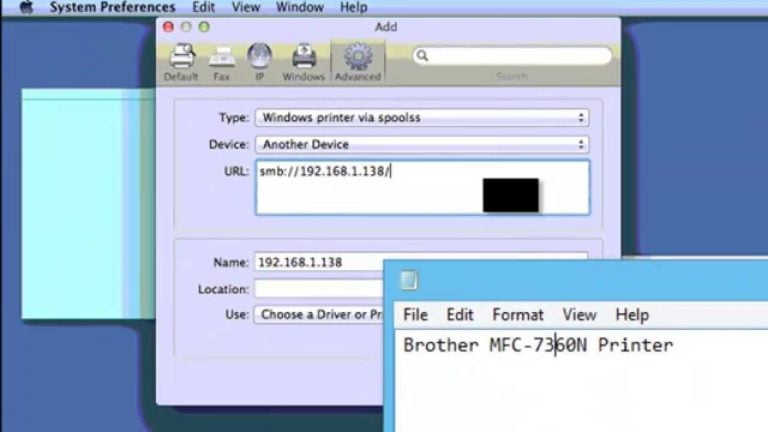Viewport: 768px width, 432px height.
Task: Select the Advanced gear toolbar icon
Action: [358, 62]
